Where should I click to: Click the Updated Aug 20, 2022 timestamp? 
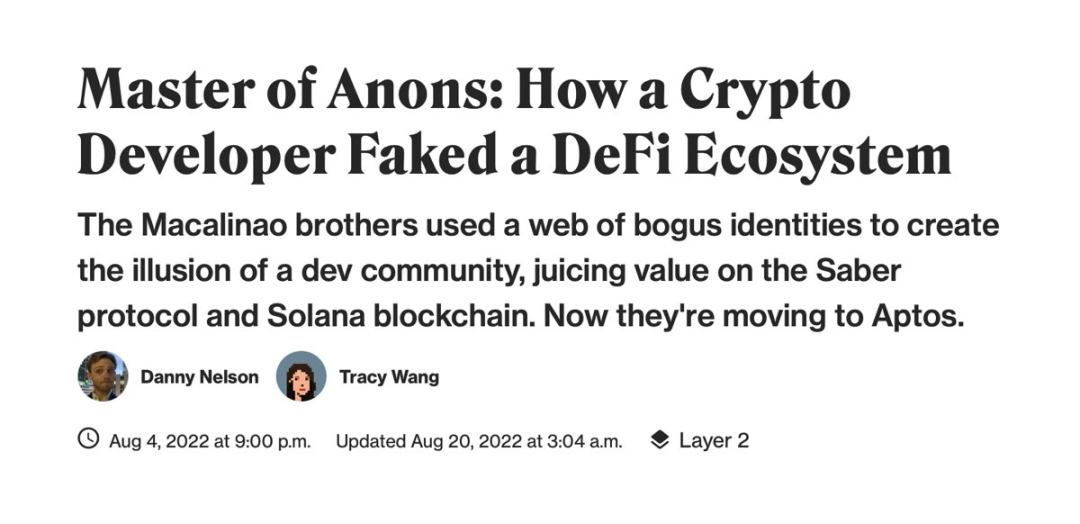479,440
